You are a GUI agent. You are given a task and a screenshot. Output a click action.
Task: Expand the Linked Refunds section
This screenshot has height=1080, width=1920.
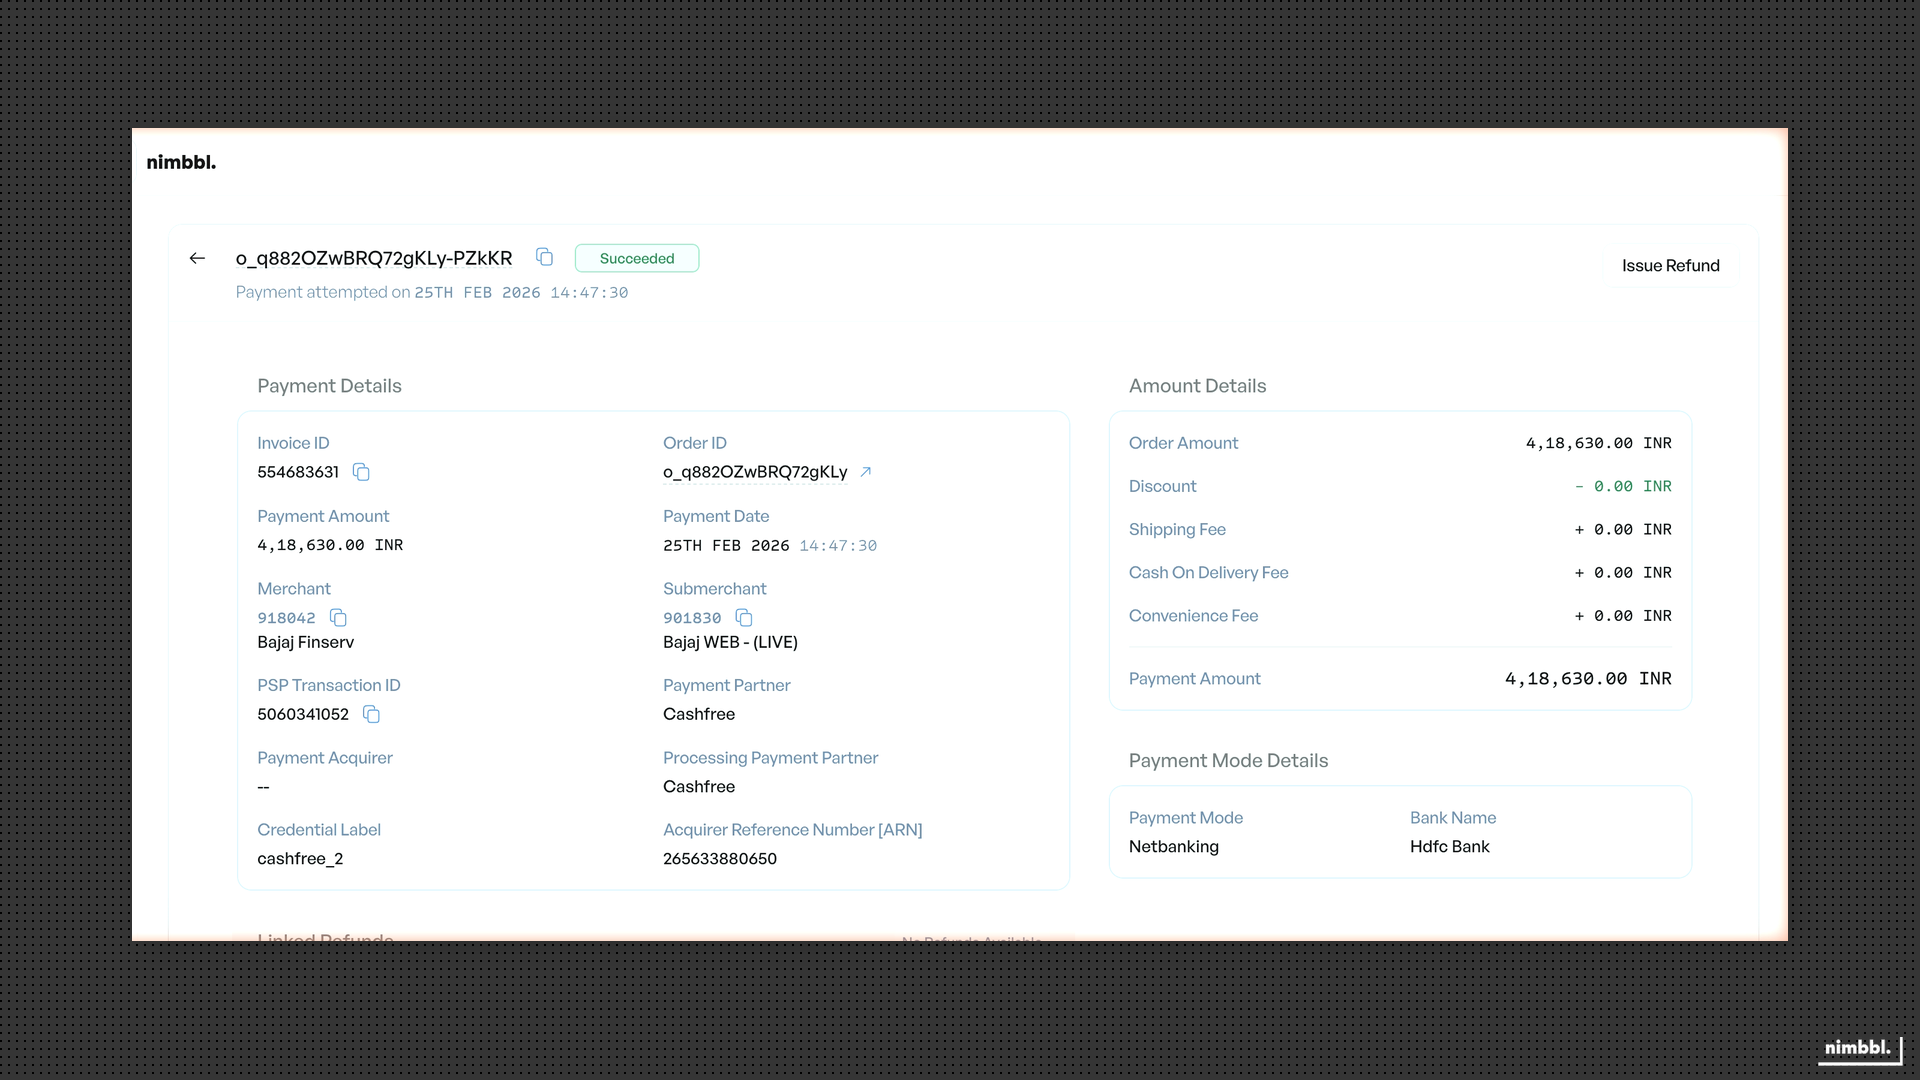(x=324, y=938)
